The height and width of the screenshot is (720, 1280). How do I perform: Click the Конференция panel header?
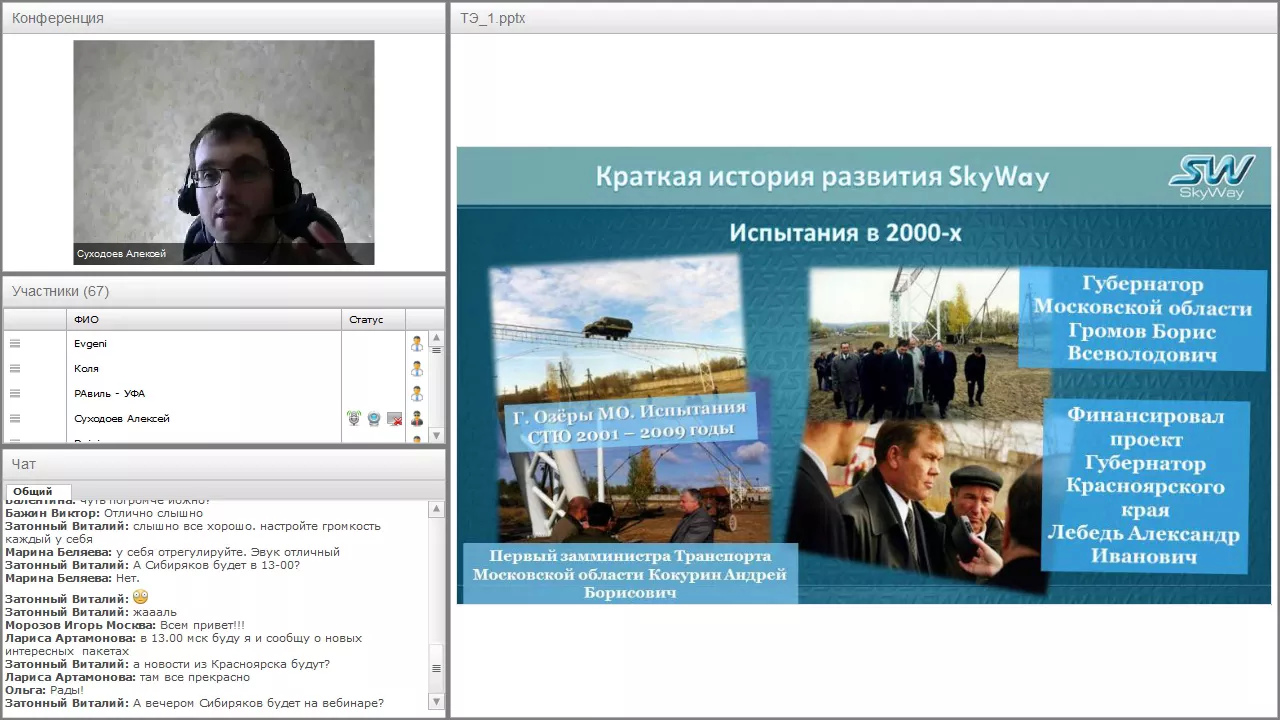pos(224,18)
